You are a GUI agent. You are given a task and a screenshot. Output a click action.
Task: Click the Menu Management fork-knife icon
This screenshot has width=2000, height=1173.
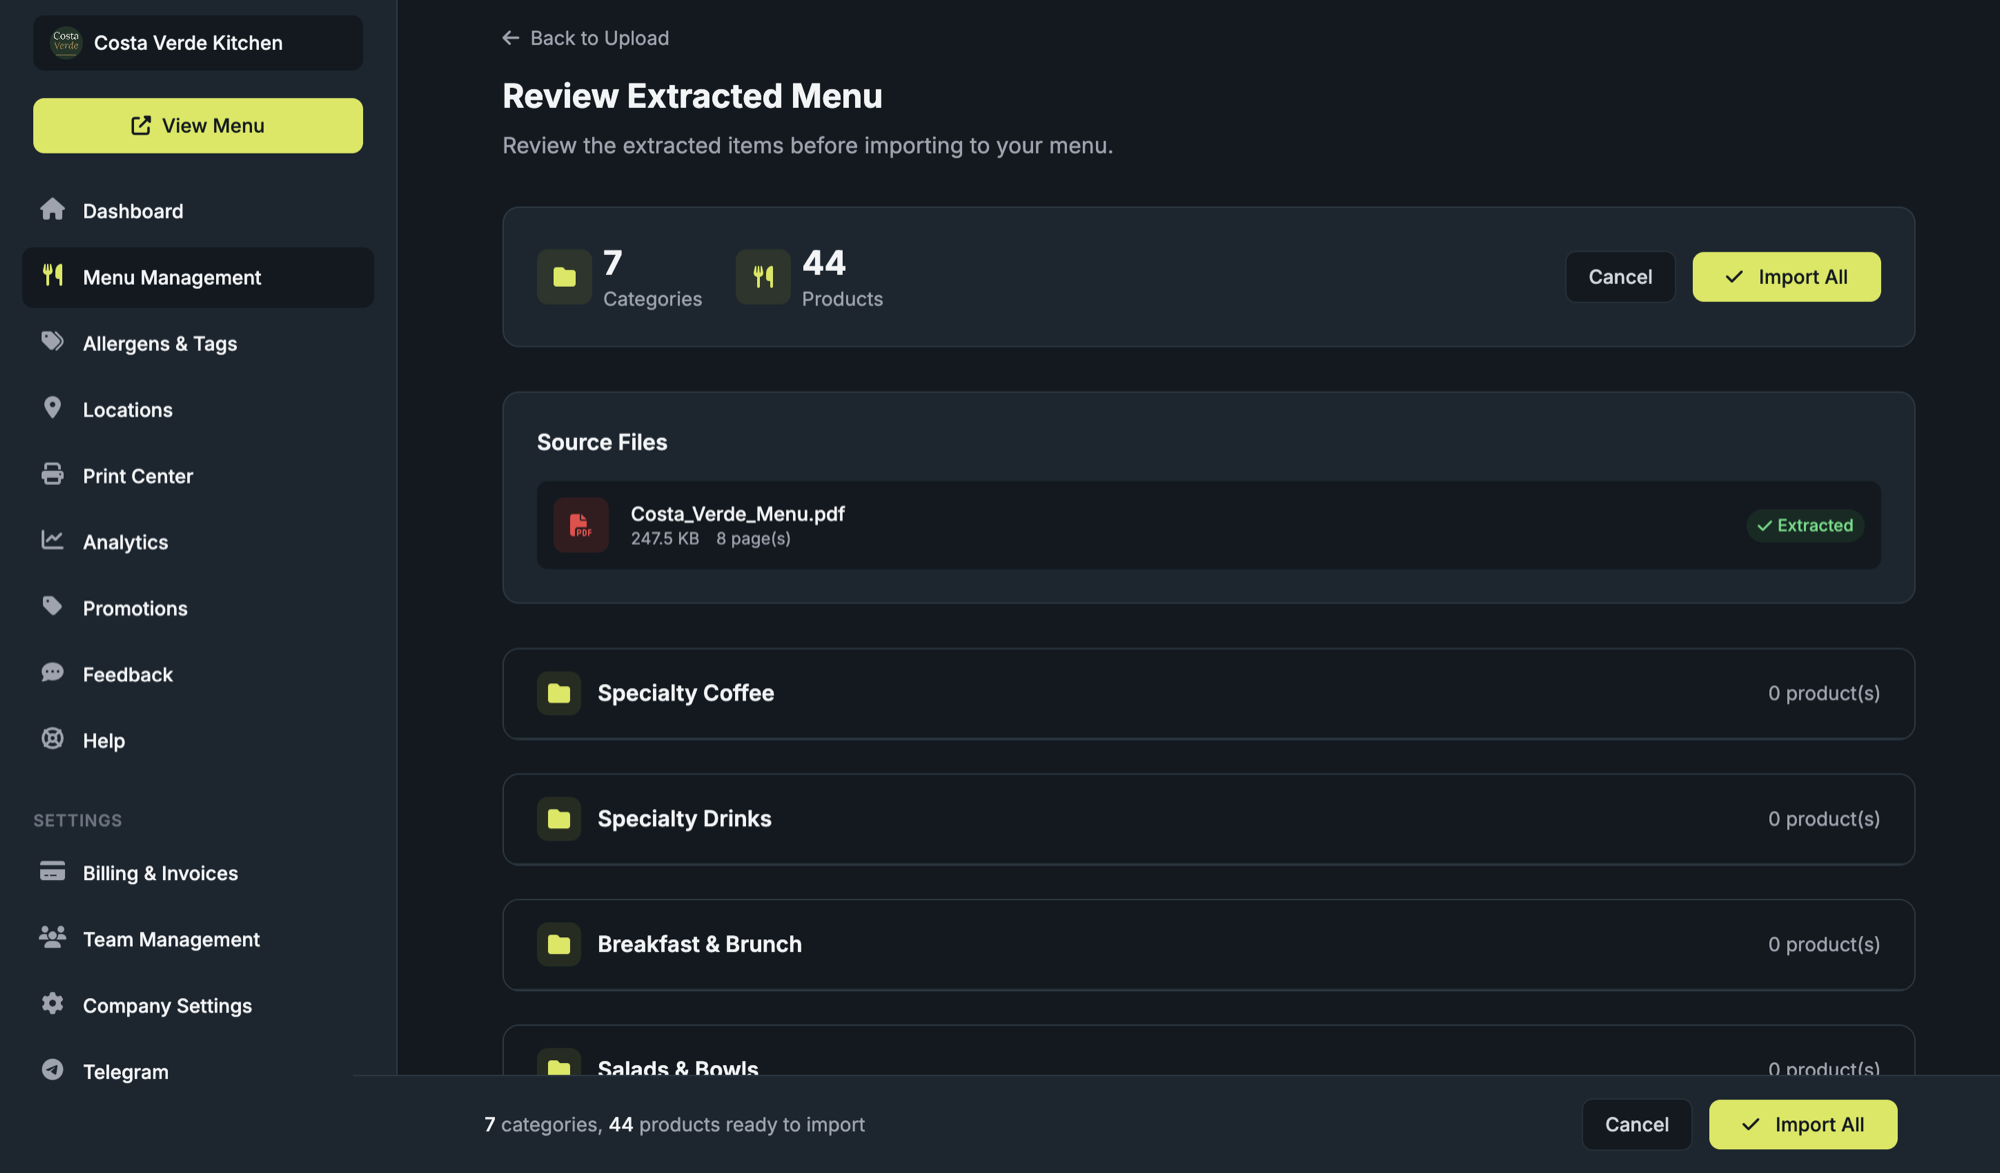pyautogui.click(x=52, y=275)
